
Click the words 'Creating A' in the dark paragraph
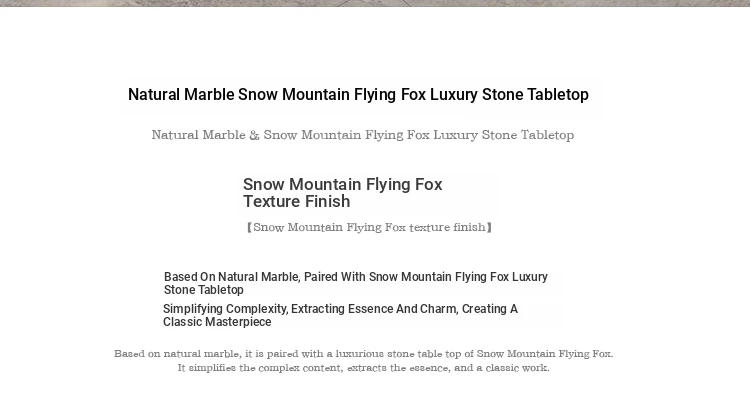(x=490, y=309)
